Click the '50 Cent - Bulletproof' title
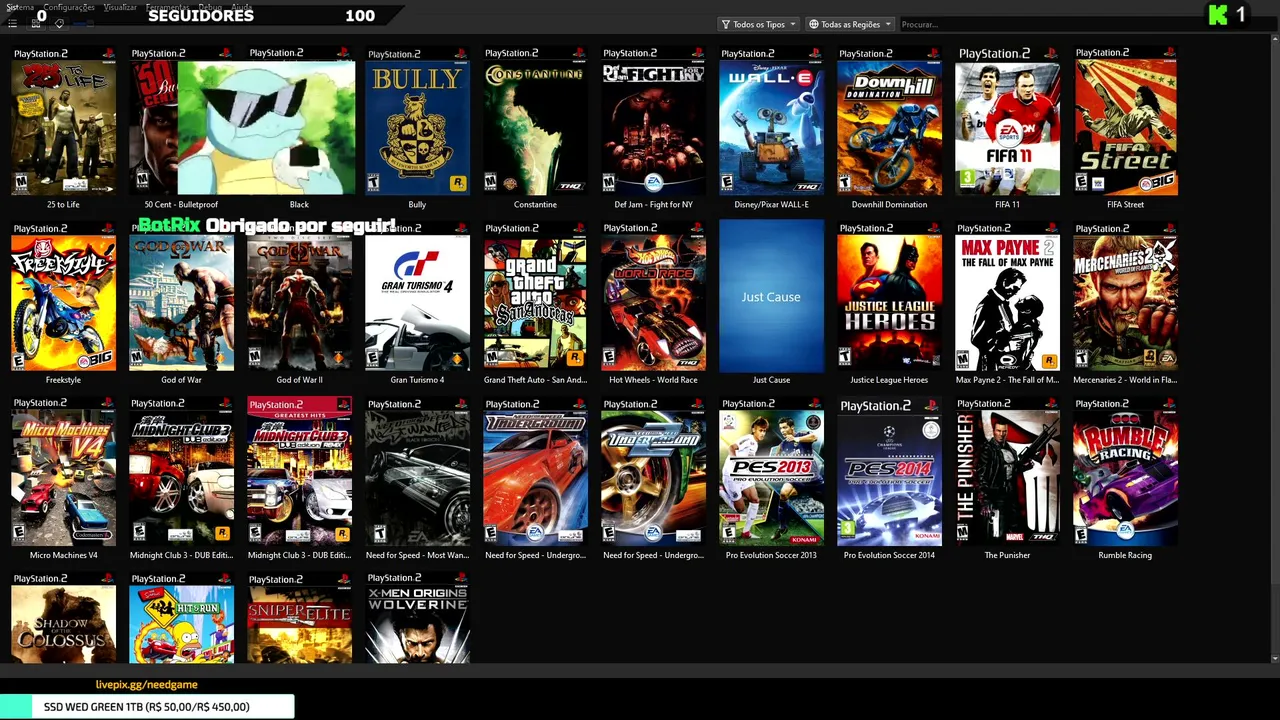The width and height of the screenshot is (1280, 720). (x=181, y=205)
